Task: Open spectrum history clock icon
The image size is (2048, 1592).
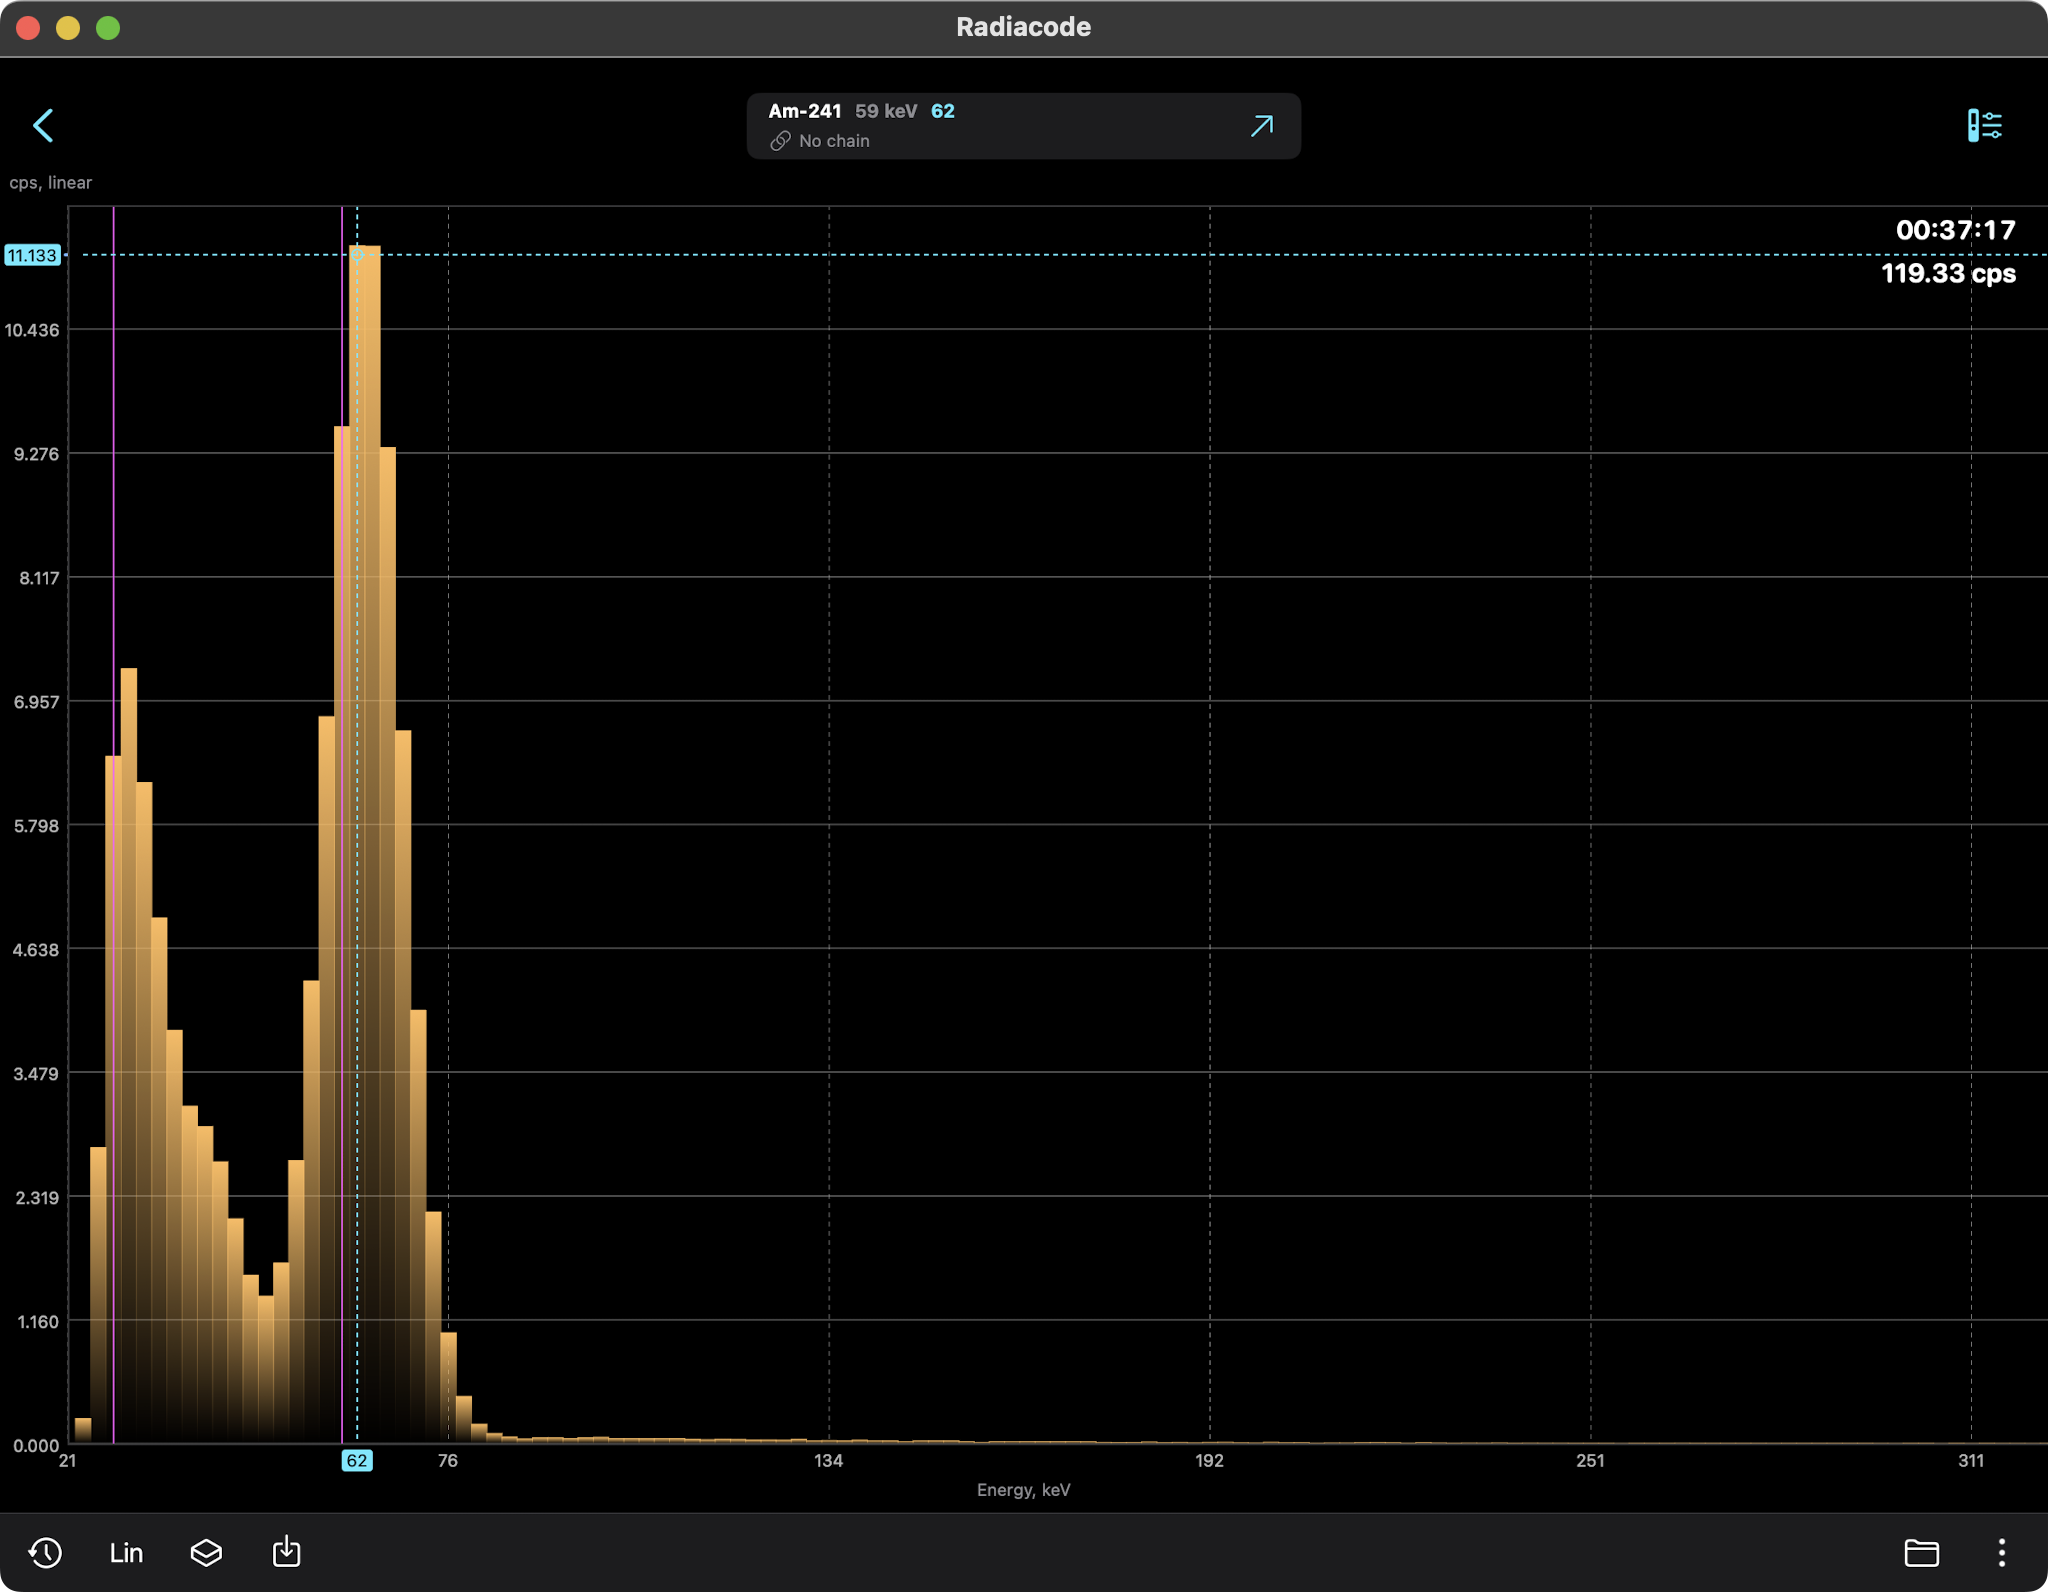Action: [45, 1552]
